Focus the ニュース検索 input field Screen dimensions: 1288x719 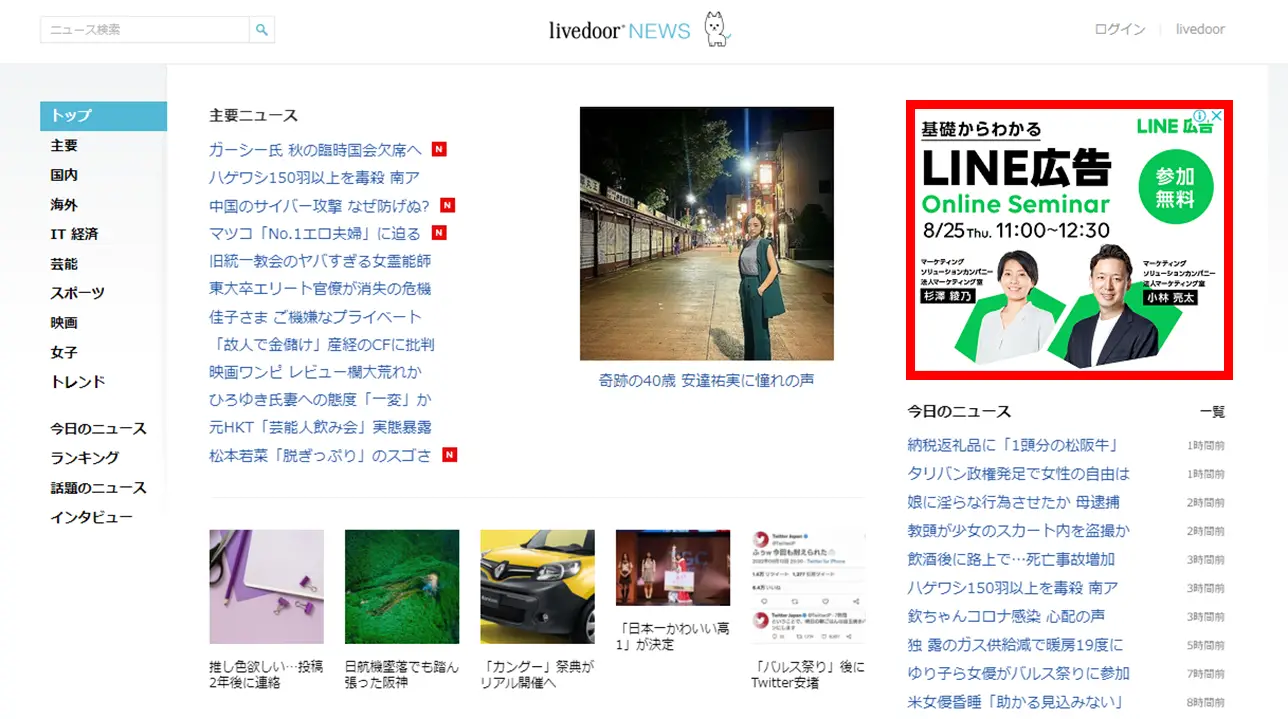pos(145,30)
